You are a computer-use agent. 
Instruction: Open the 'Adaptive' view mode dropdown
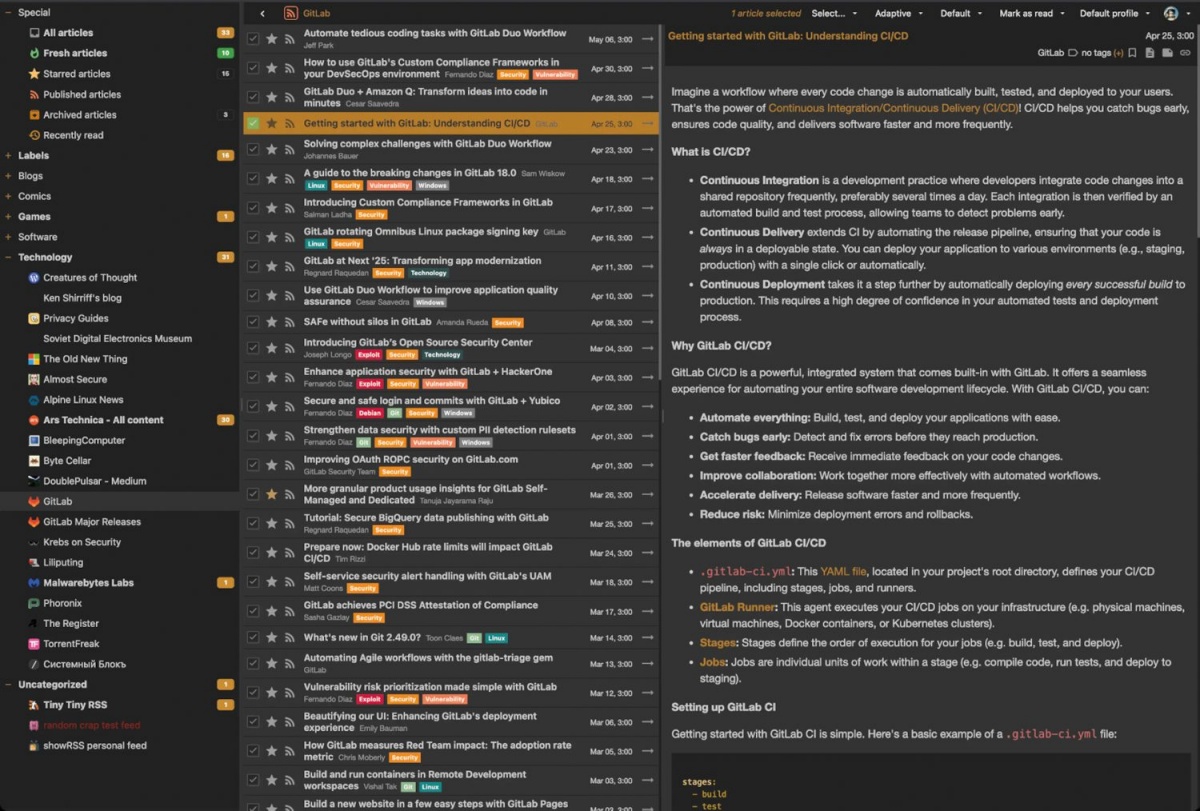tap(898, 14)
